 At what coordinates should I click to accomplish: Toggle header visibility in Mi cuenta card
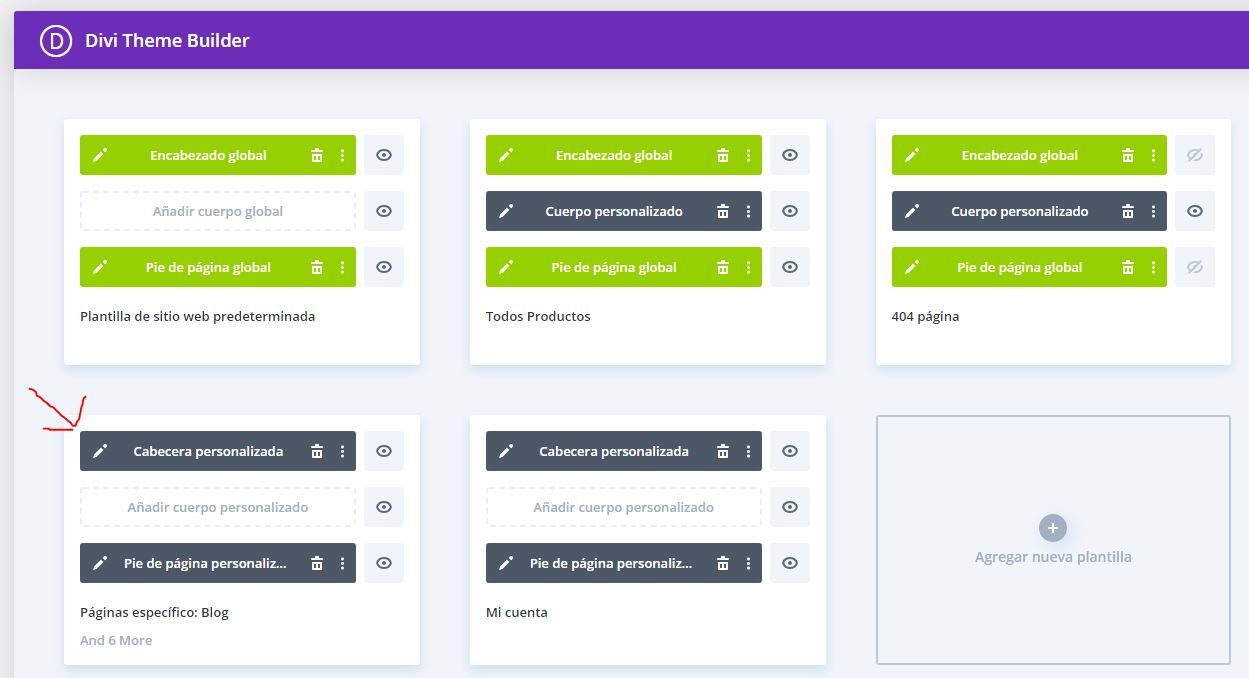(x=790, y=451)
